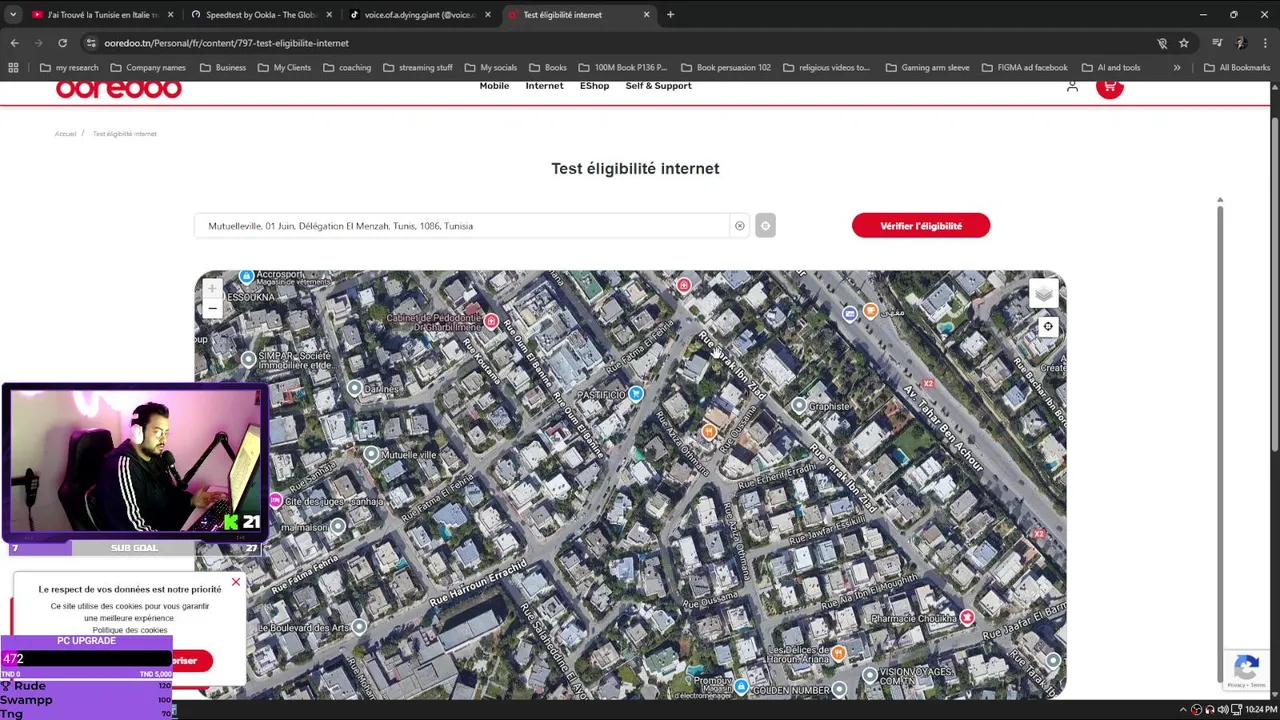Close the cookie consent popup
Screen dimensions: 1280x720
coord(236,582)
